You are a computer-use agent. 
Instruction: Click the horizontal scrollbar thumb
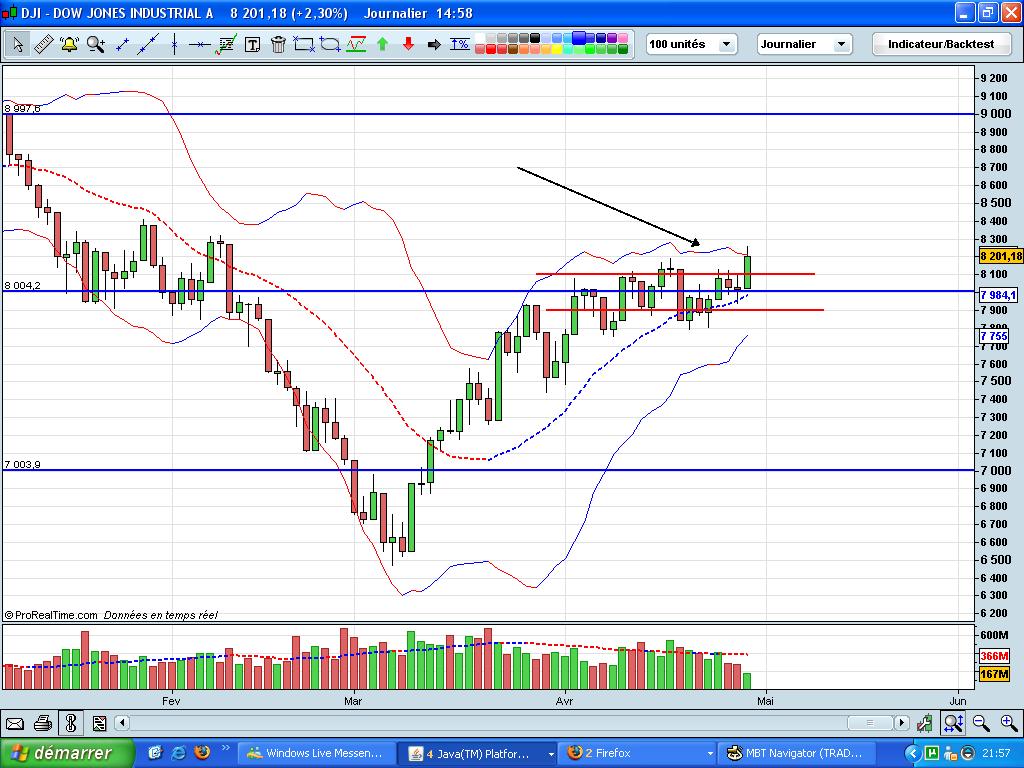coord(870,723)
